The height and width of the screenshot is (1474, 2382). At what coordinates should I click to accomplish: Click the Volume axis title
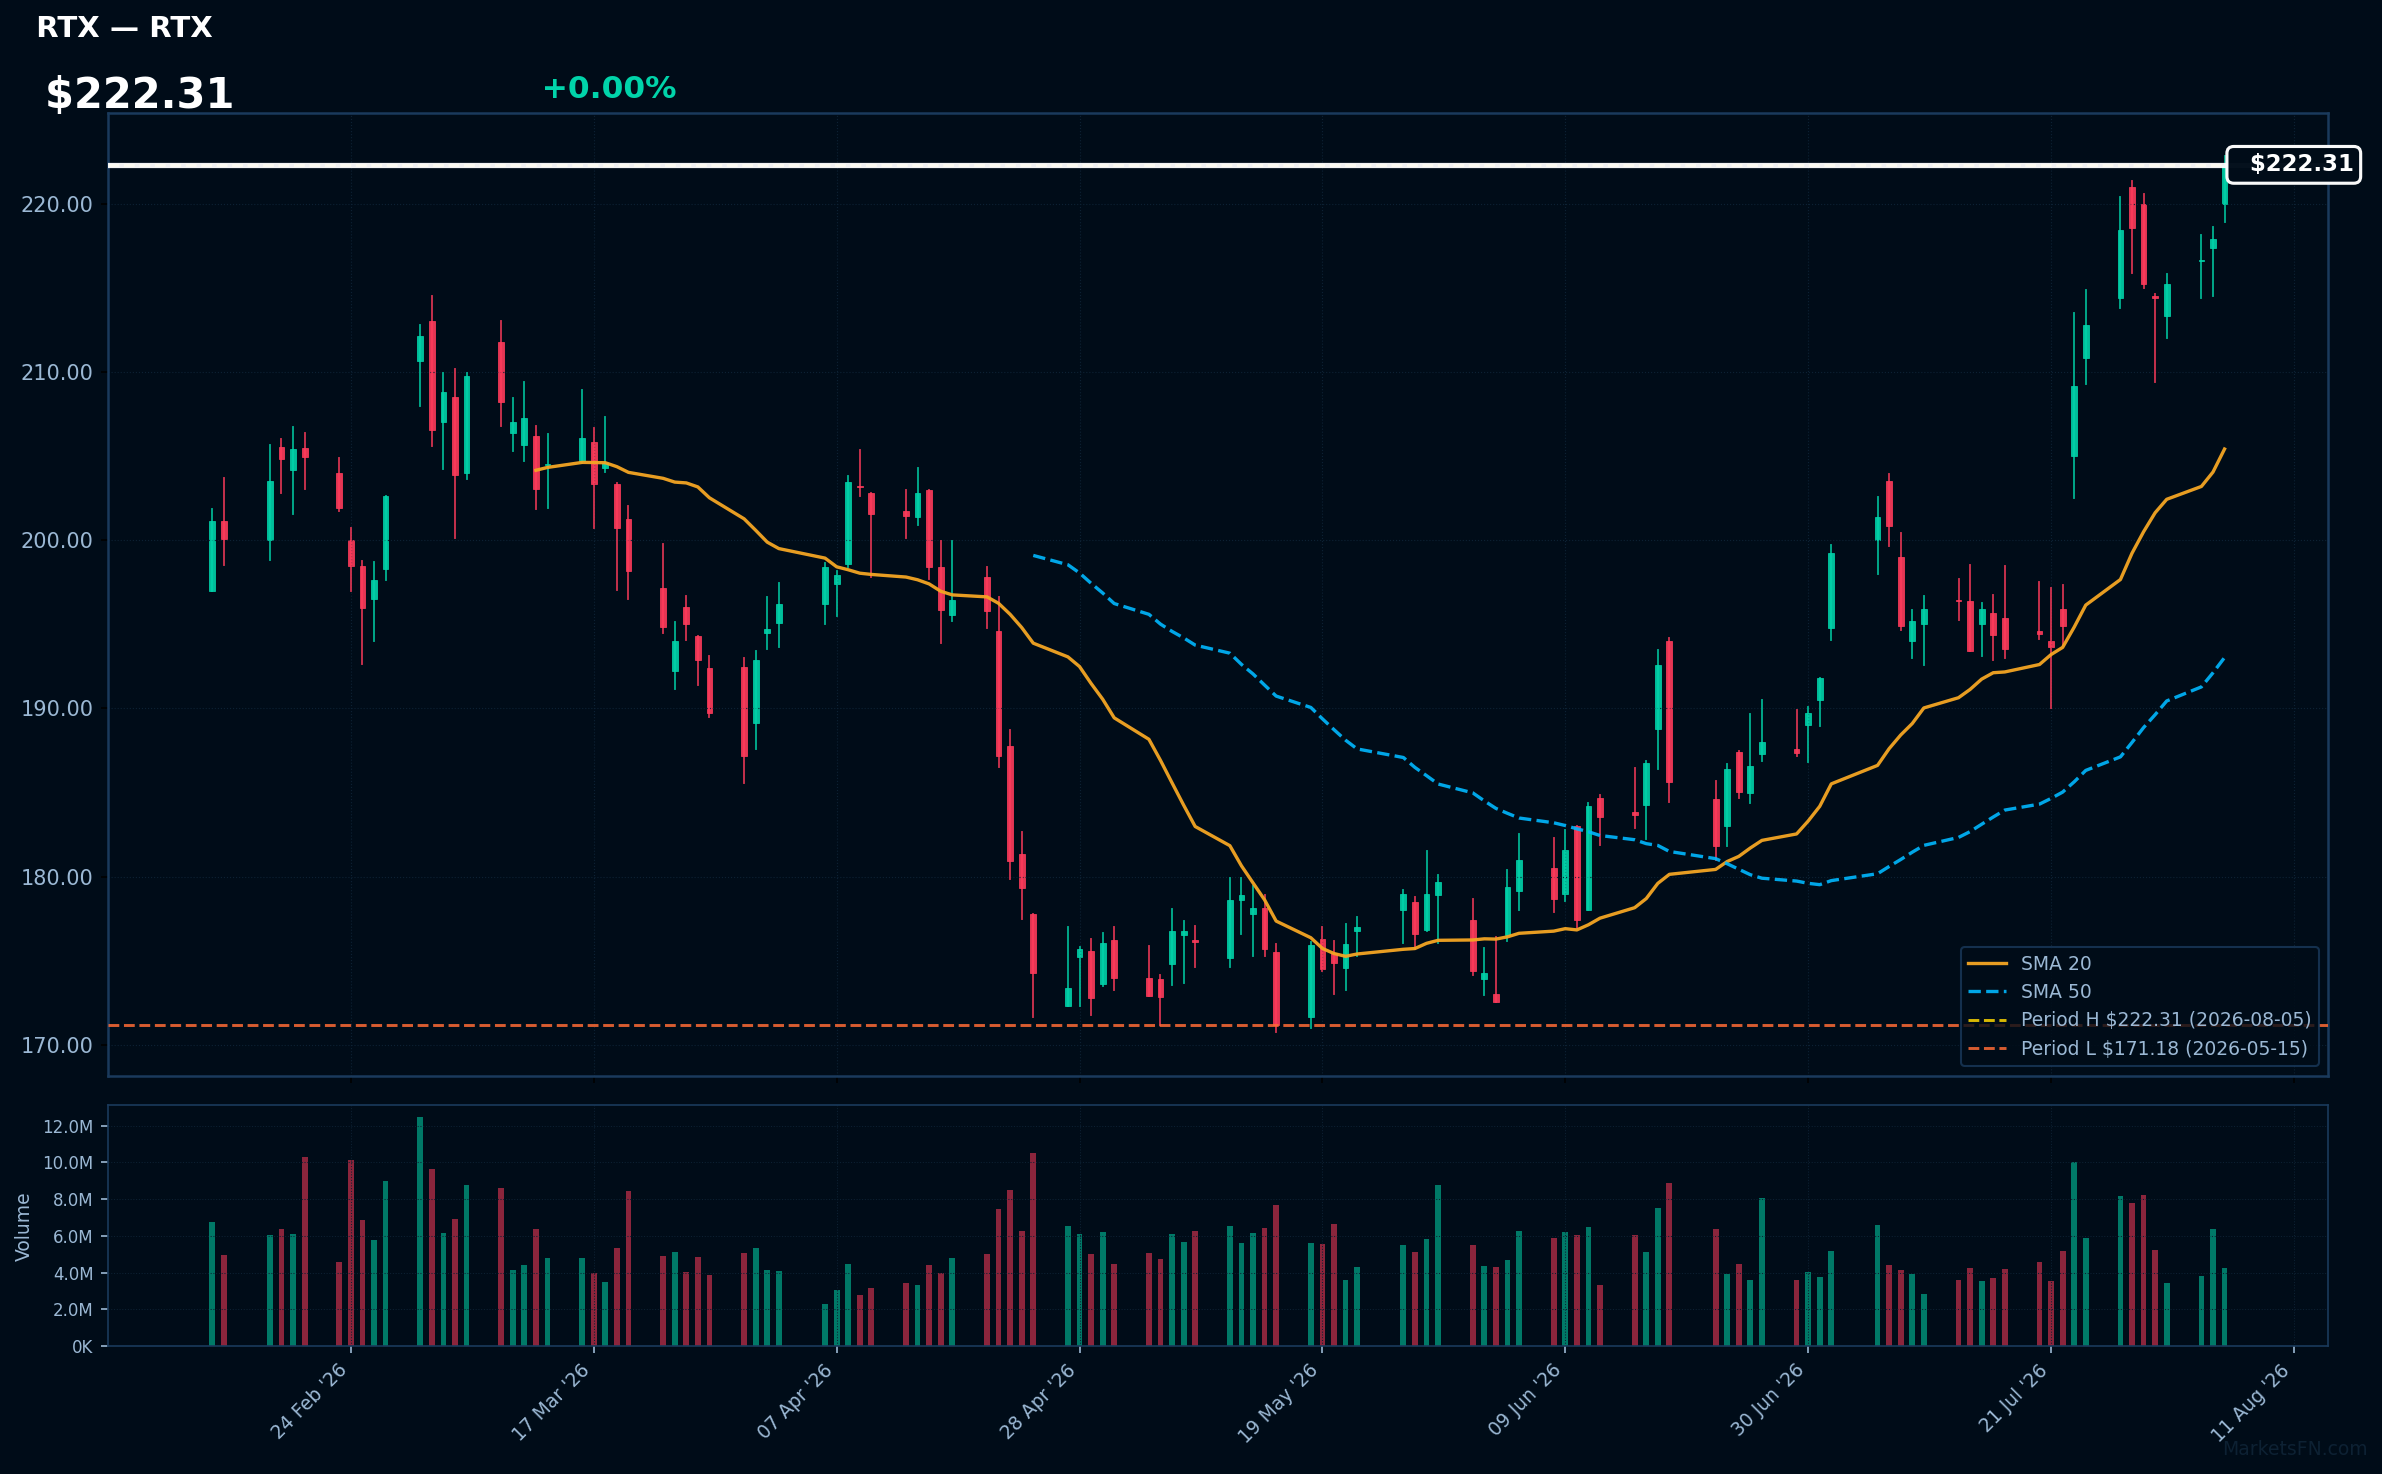[22, 1227]
